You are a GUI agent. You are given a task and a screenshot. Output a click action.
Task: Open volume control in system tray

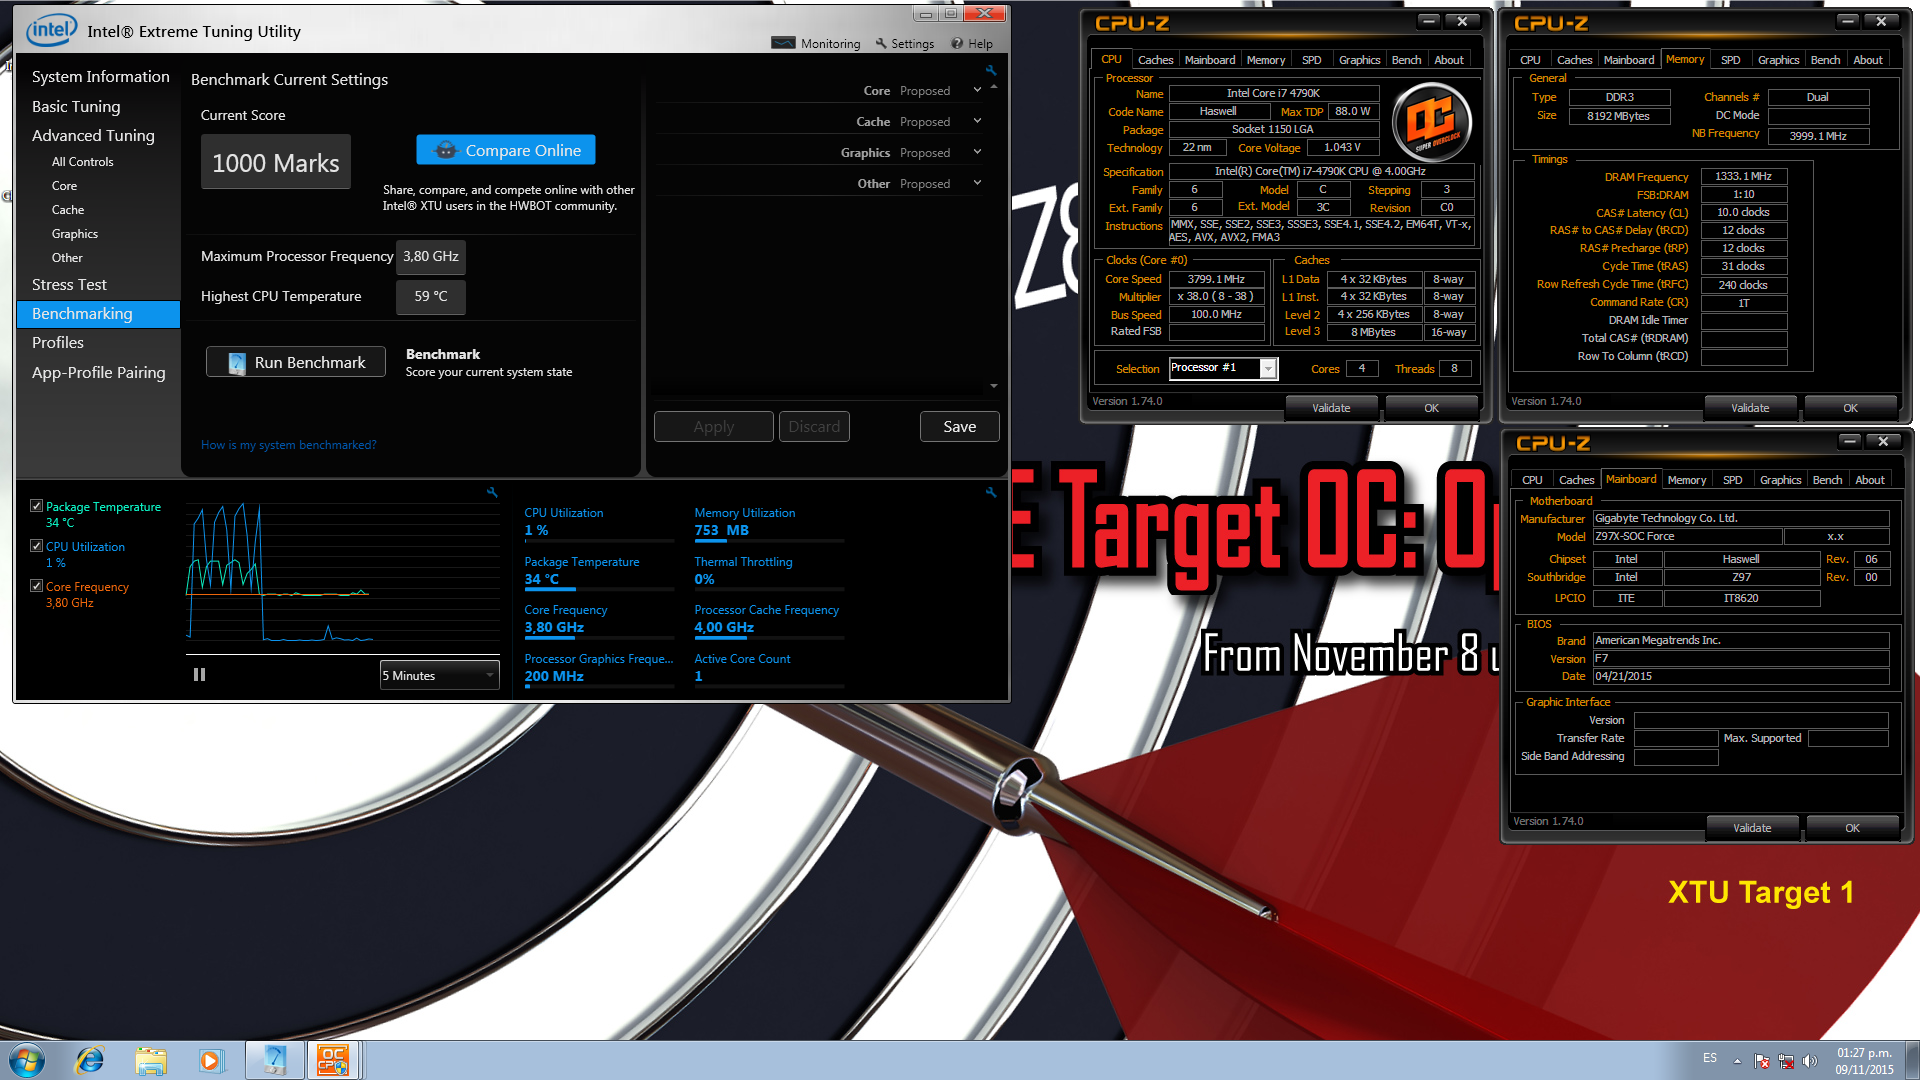[1809, 1061]
